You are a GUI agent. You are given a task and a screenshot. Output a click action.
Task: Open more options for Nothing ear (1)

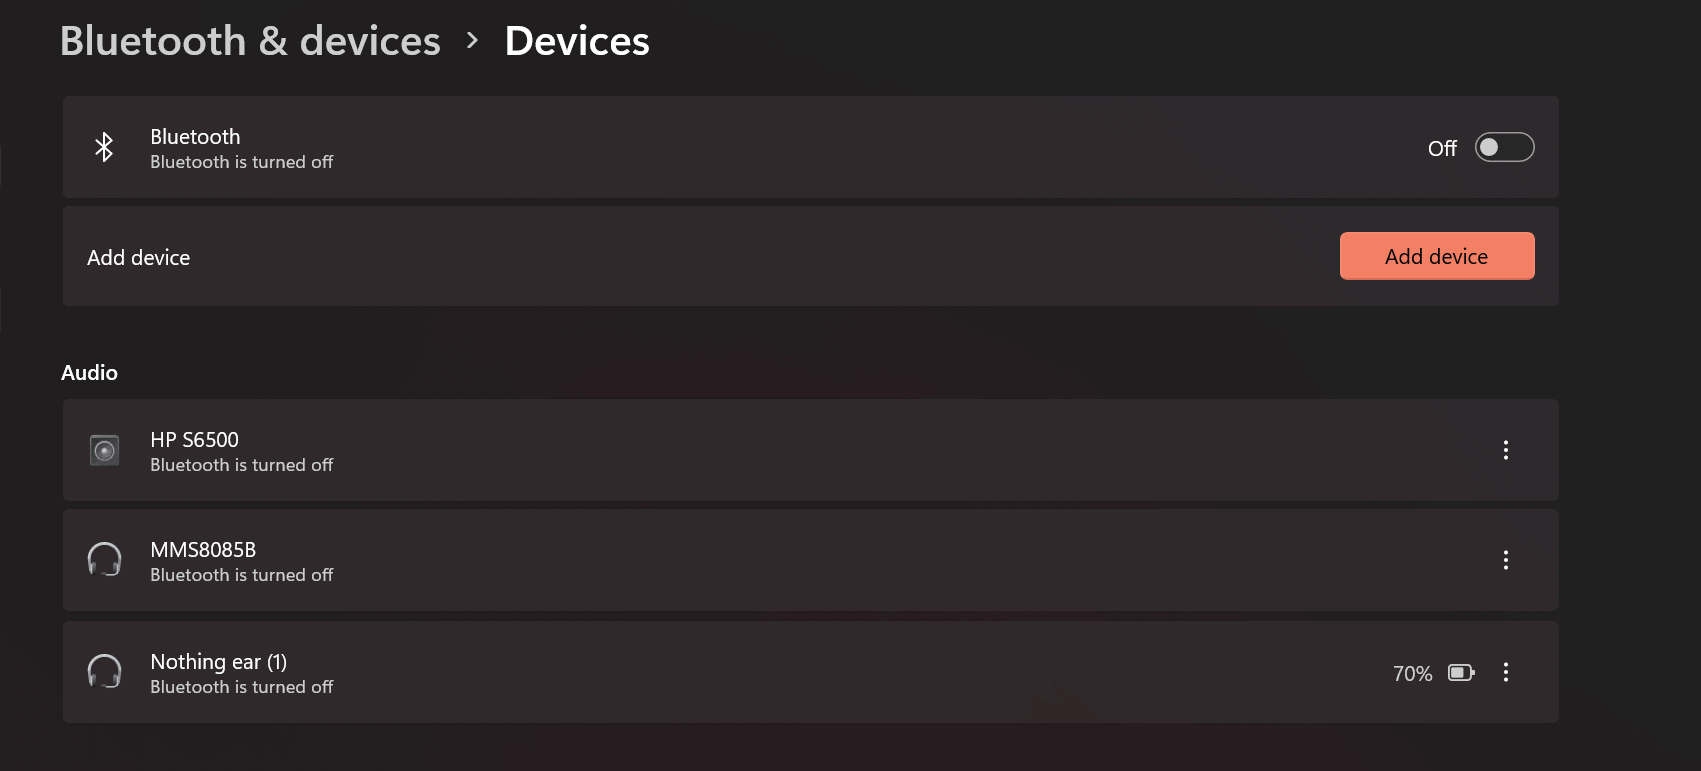[1505, 672]
